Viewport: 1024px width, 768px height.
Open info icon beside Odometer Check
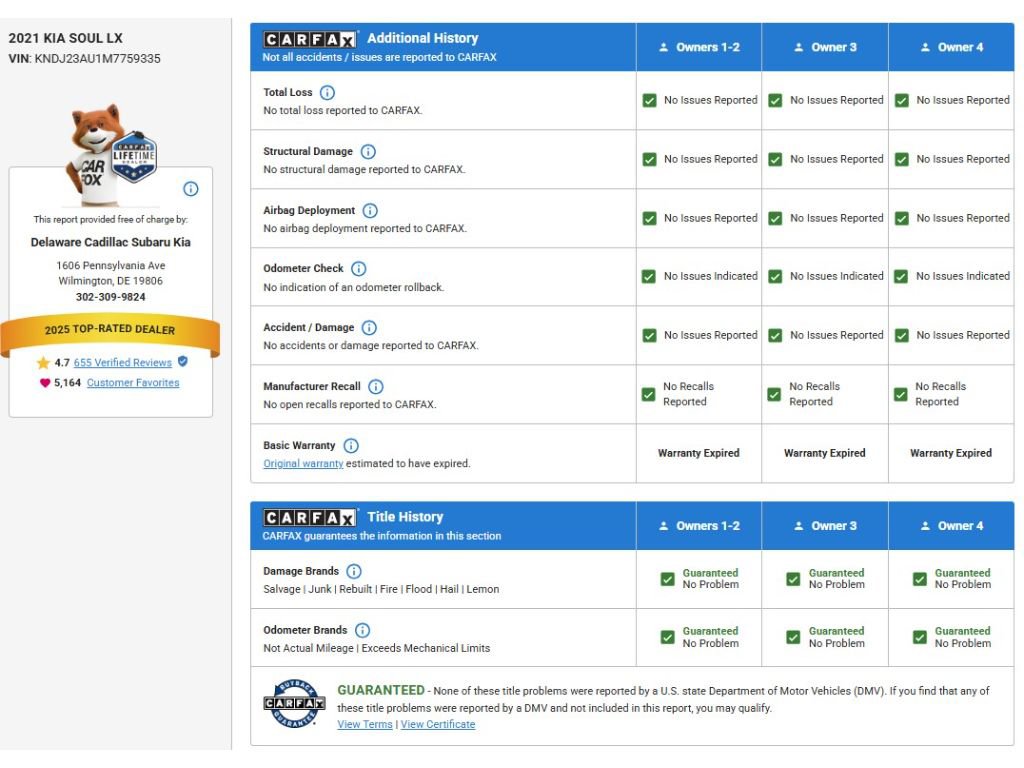tap(359, 268)
